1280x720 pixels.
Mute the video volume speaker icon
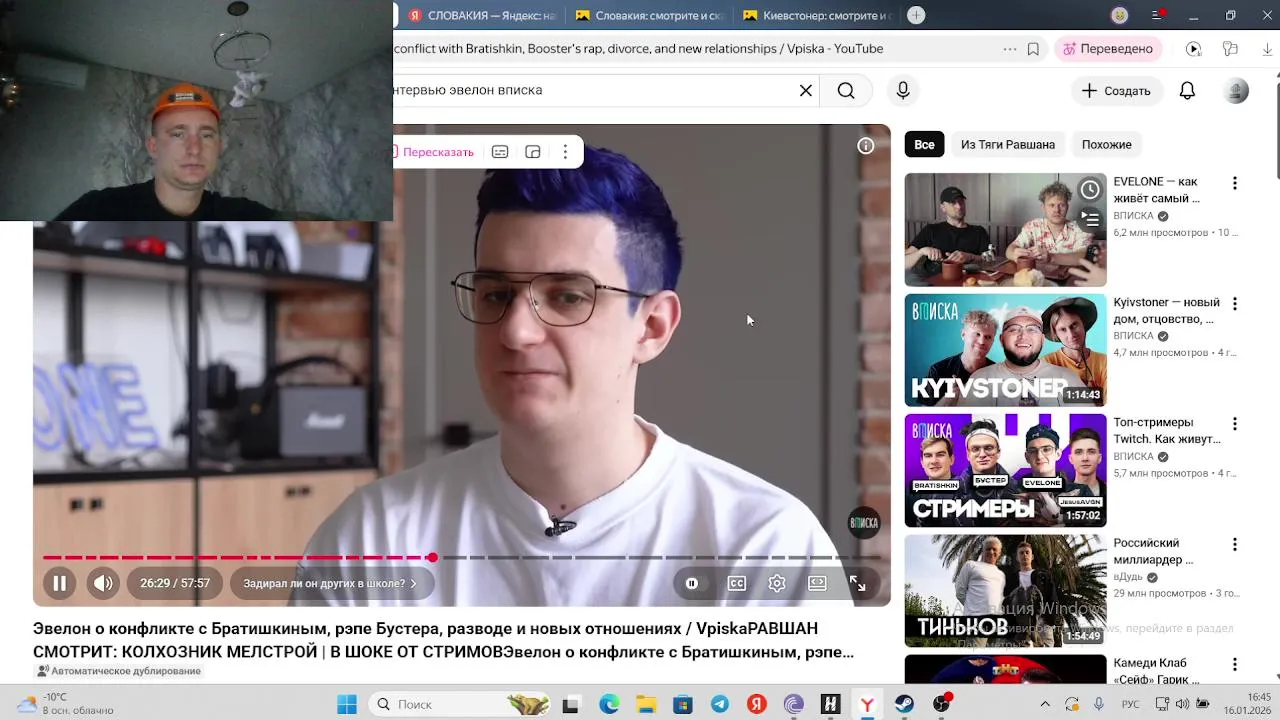coord(103,584)
